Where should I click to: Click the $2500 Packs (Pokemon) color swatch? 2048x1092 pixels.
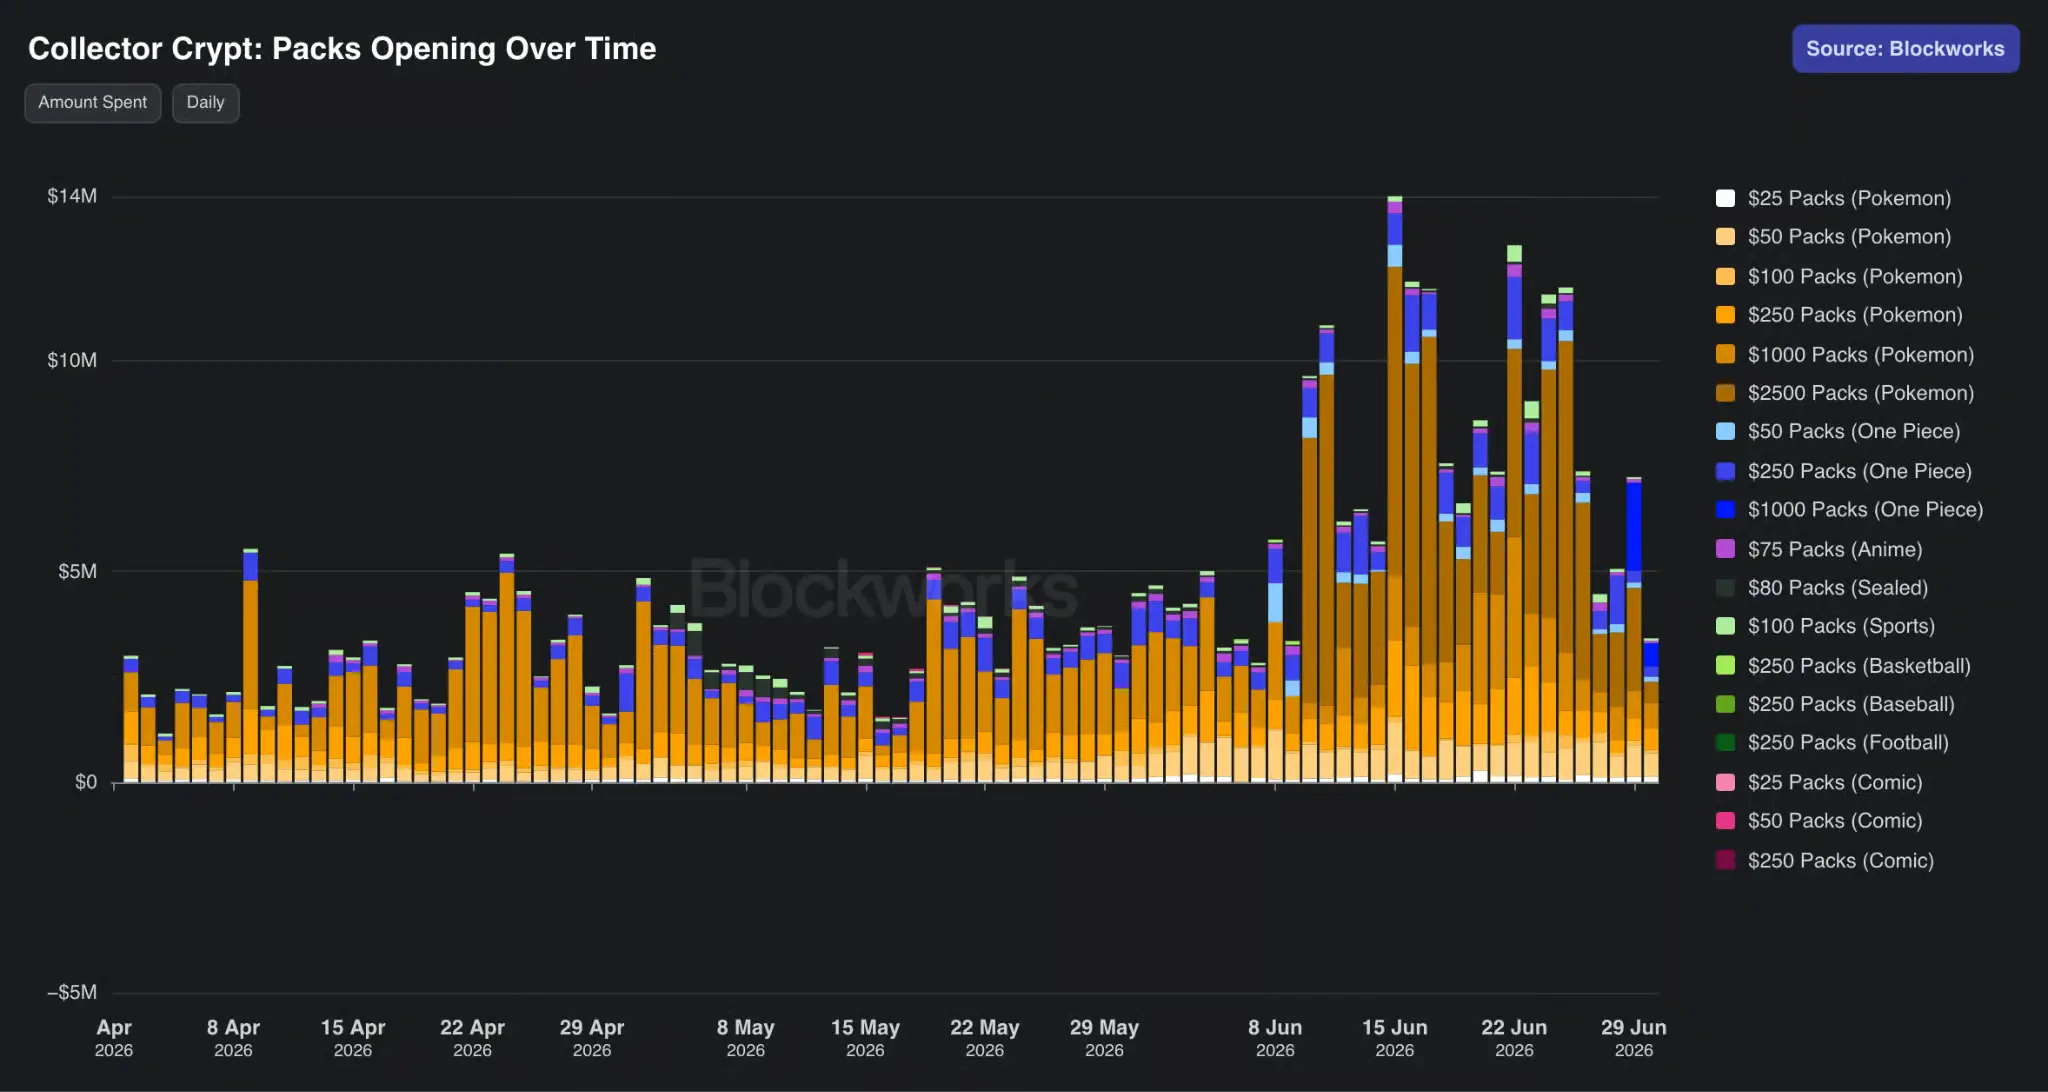(1725, 393)
